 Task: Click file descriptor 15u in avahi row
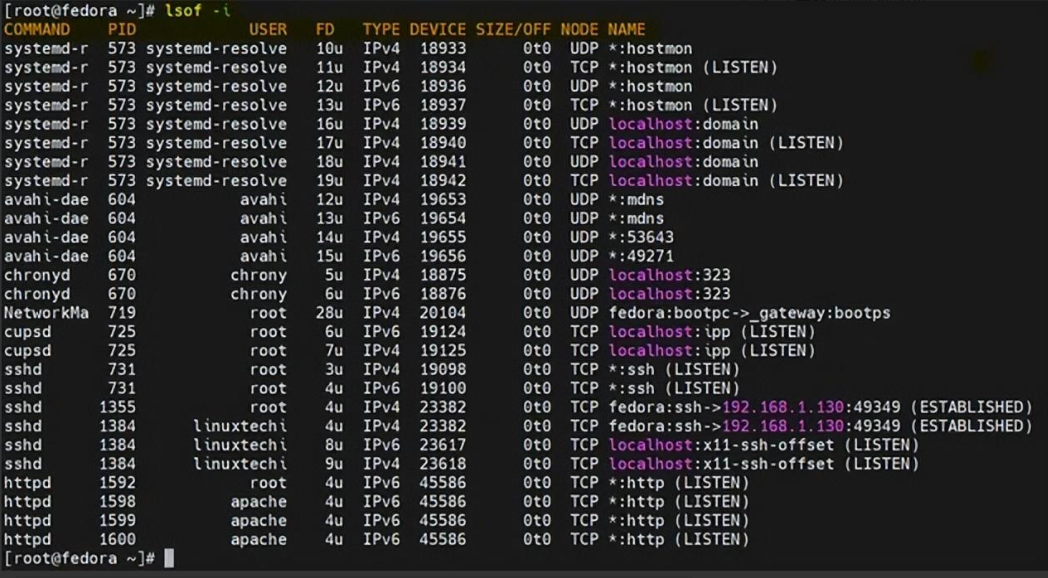click(330, 256)
